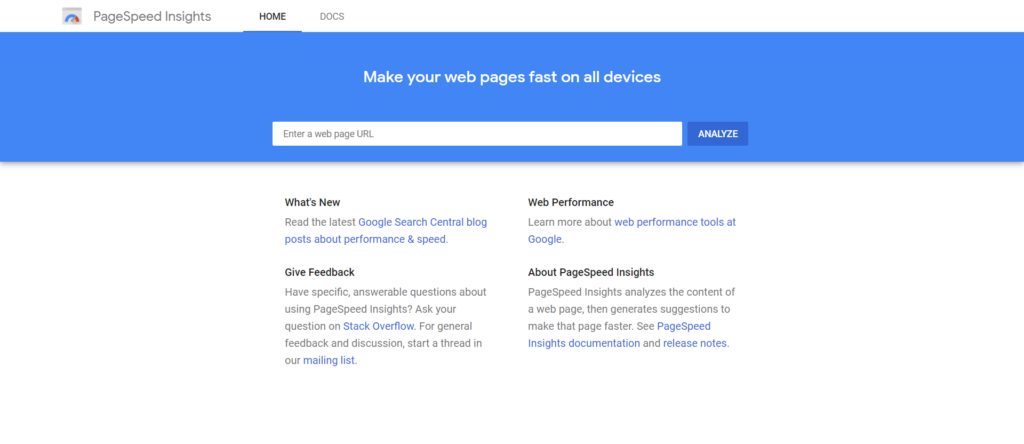This screenshot has width=1024, height=444.
Task: Visit the mailing list link
Action: click(328, 360)
